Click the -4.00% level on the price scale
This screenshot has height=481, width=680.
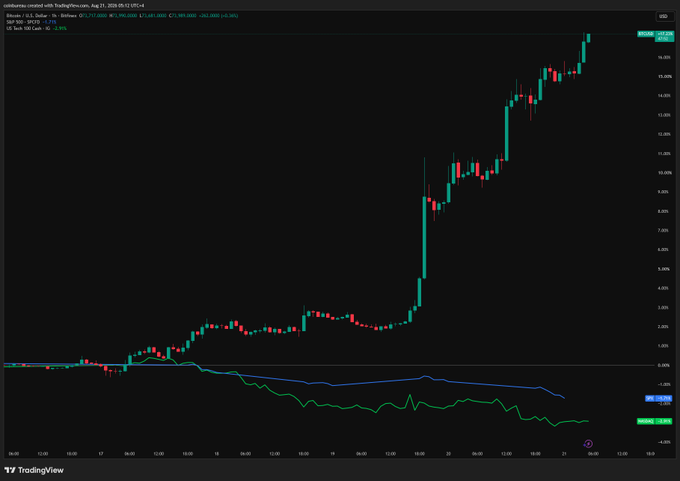[664, 442]
